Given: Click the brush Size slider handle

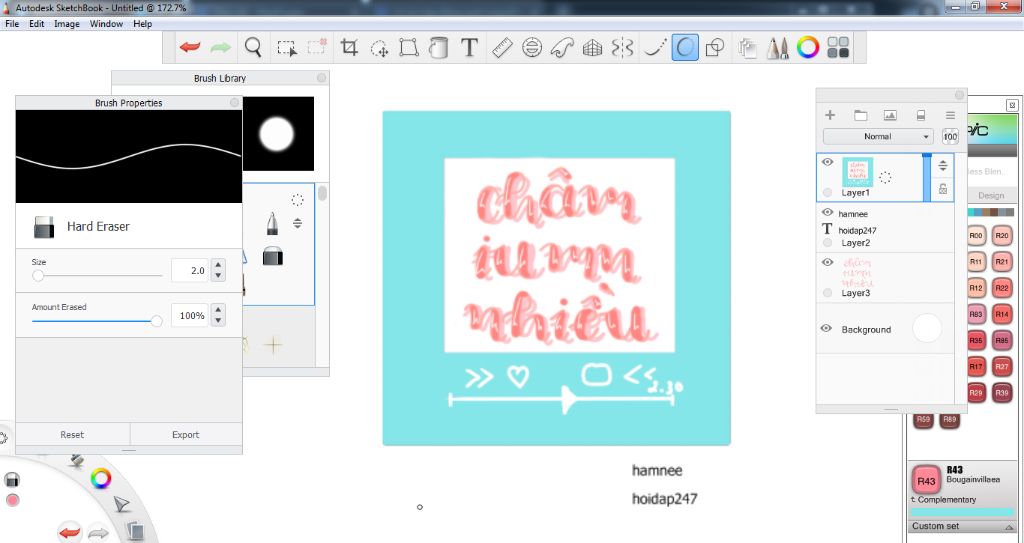Looking at the screenshot, I should [x=38, y=276].
